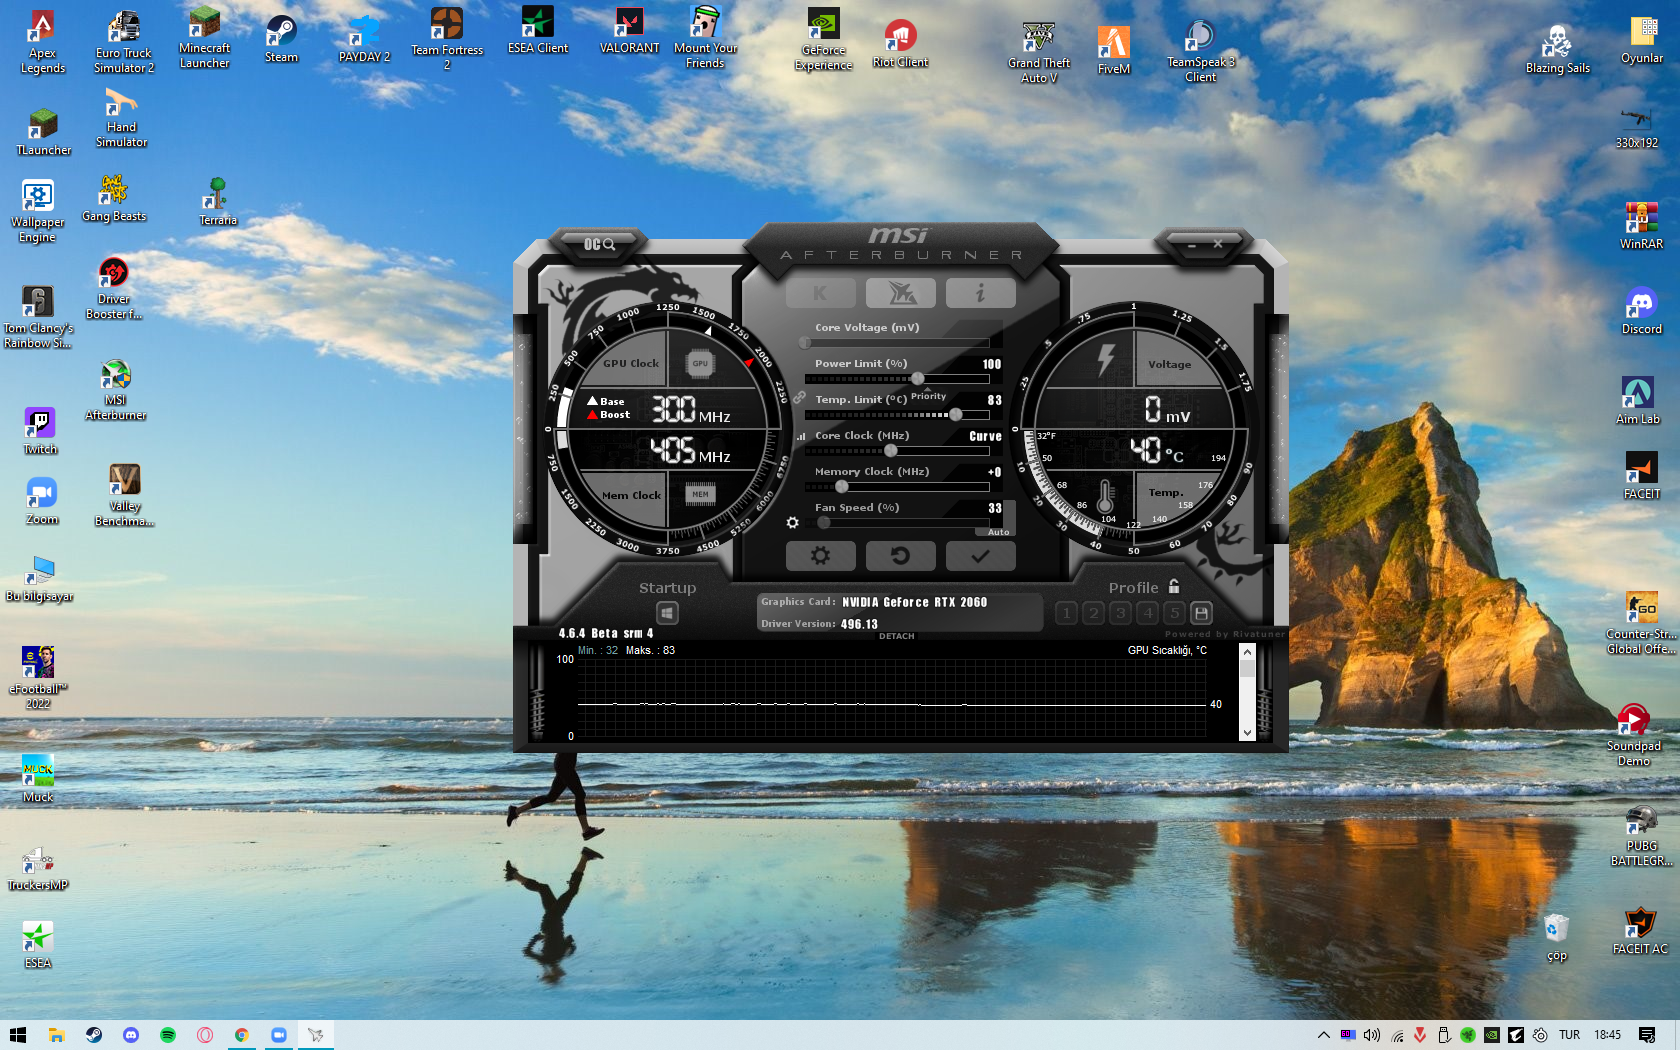Screen dimensions: 1680x1050
Task: Click the FACEIT AC desktop icon
Action: (x=1640, y=931)
